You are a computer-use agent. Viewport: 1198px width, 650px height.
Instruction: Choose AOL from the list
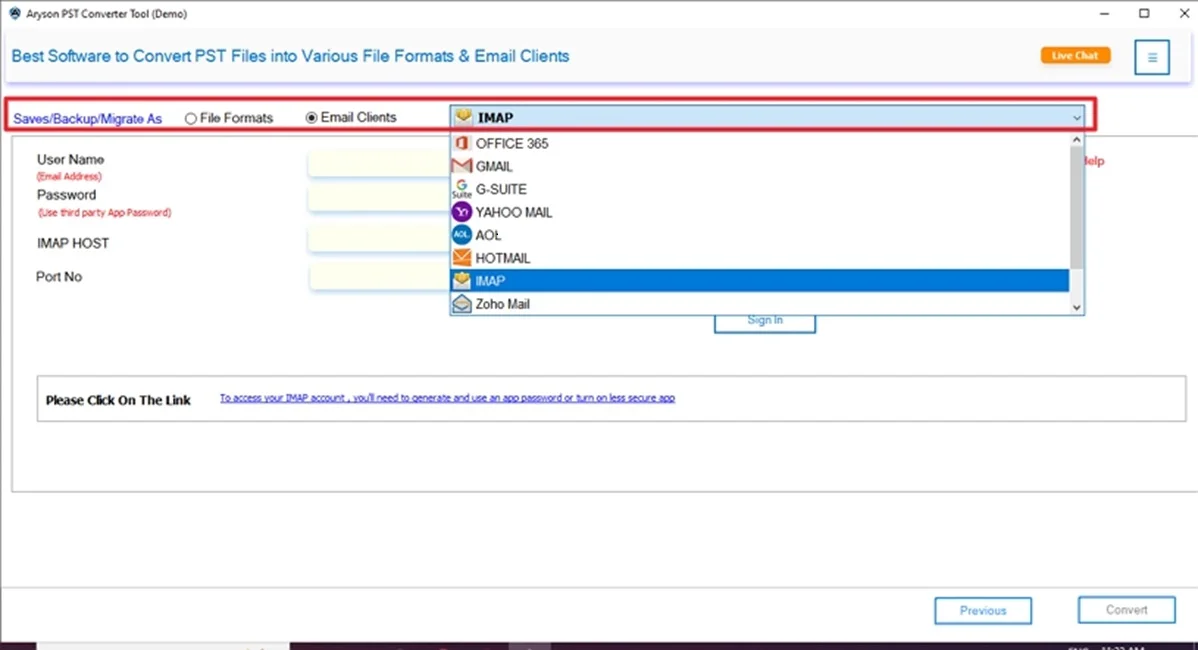tap(759, 234)
